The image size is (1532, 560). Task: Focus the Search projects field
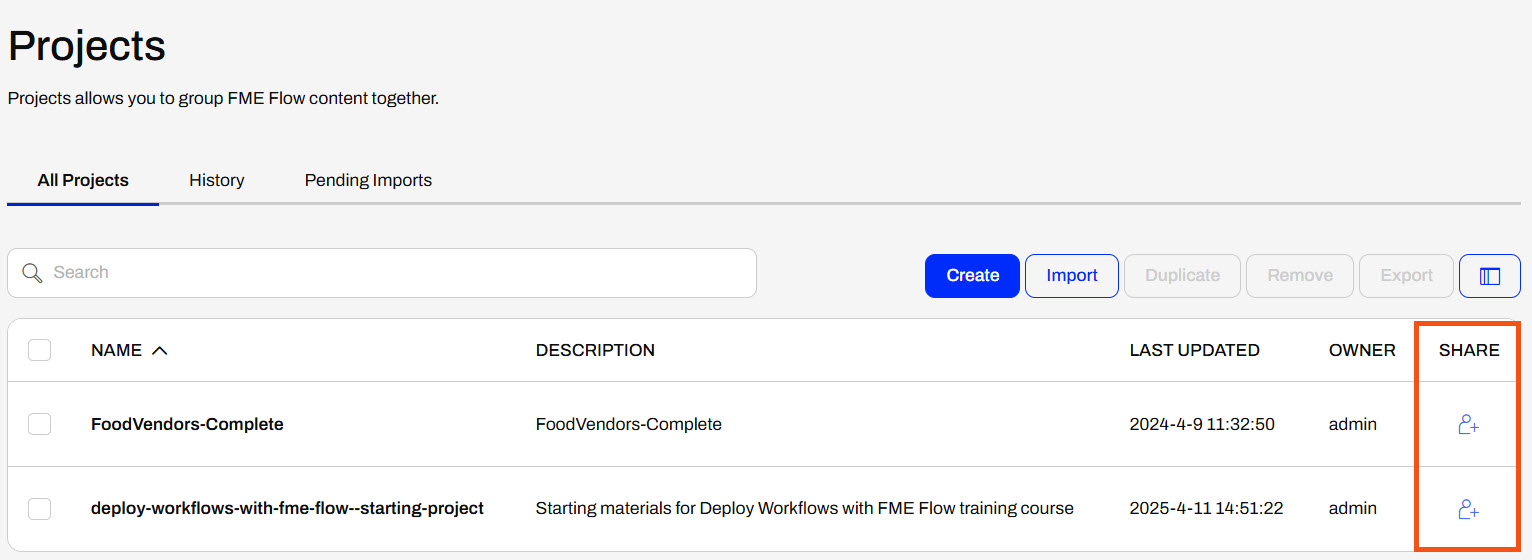pos(400,273)
